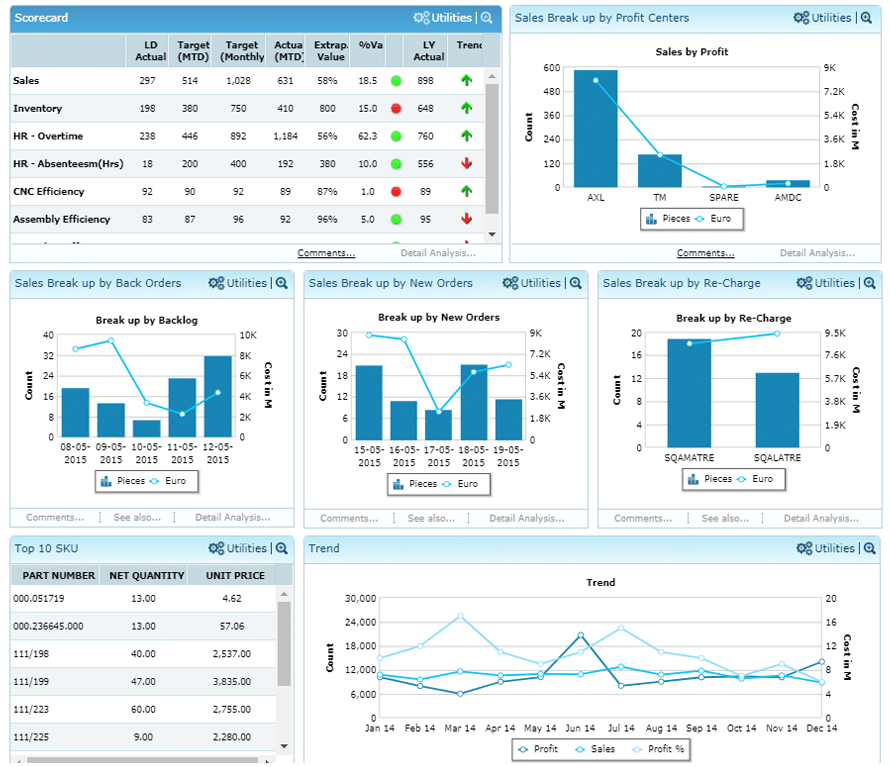
Task: Open Utilities gear in Trend panel
Action: click(825, 548)
